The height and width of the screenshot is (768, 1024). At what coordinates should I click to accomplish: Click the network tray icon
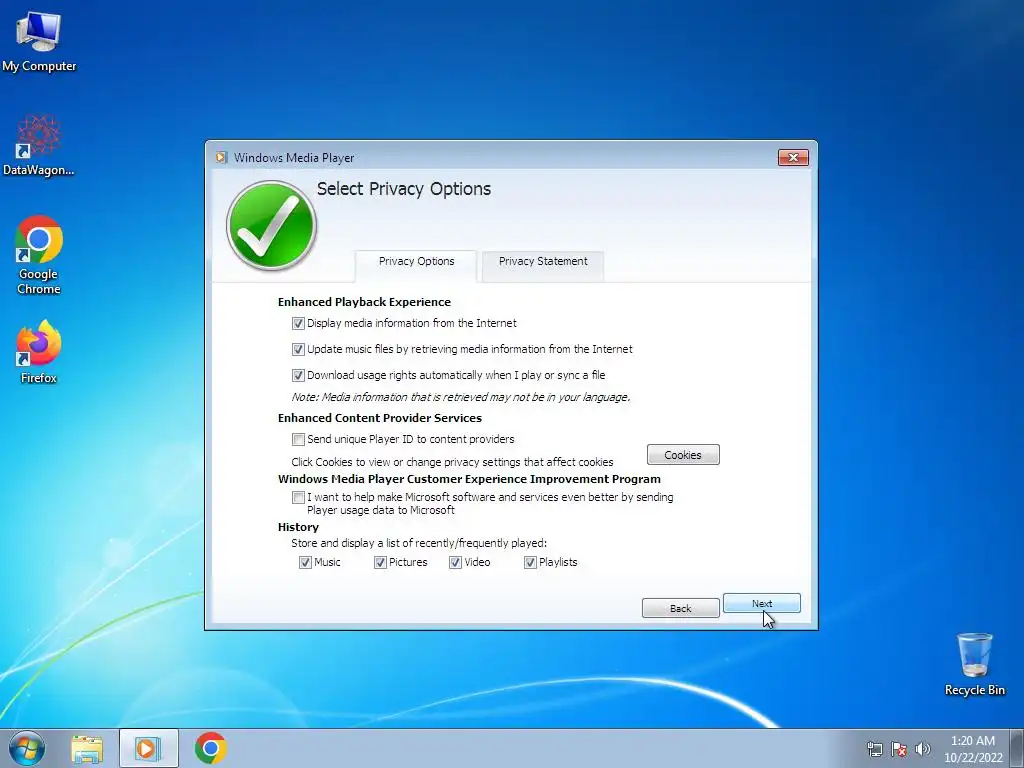pyautogui.click(x=874, y=749)
